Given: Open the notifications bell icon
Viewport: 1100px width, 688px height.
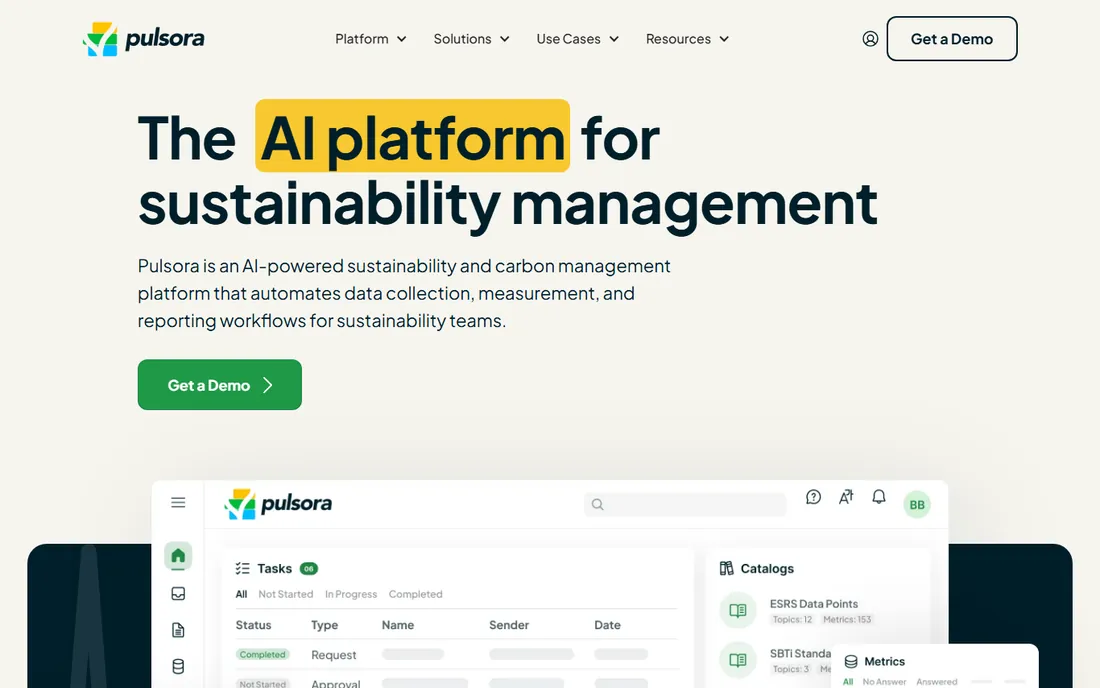Looking at the screenshot, I should point(878,497).
